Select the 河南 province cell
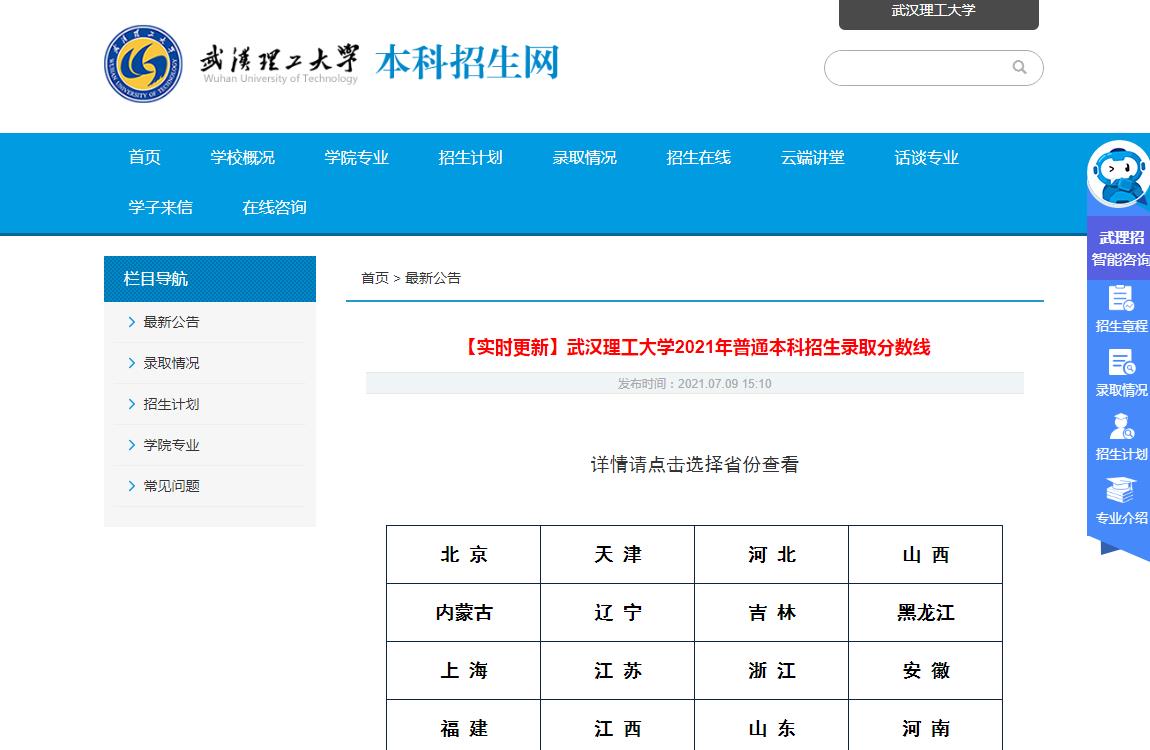 click(x=926, y=726)
